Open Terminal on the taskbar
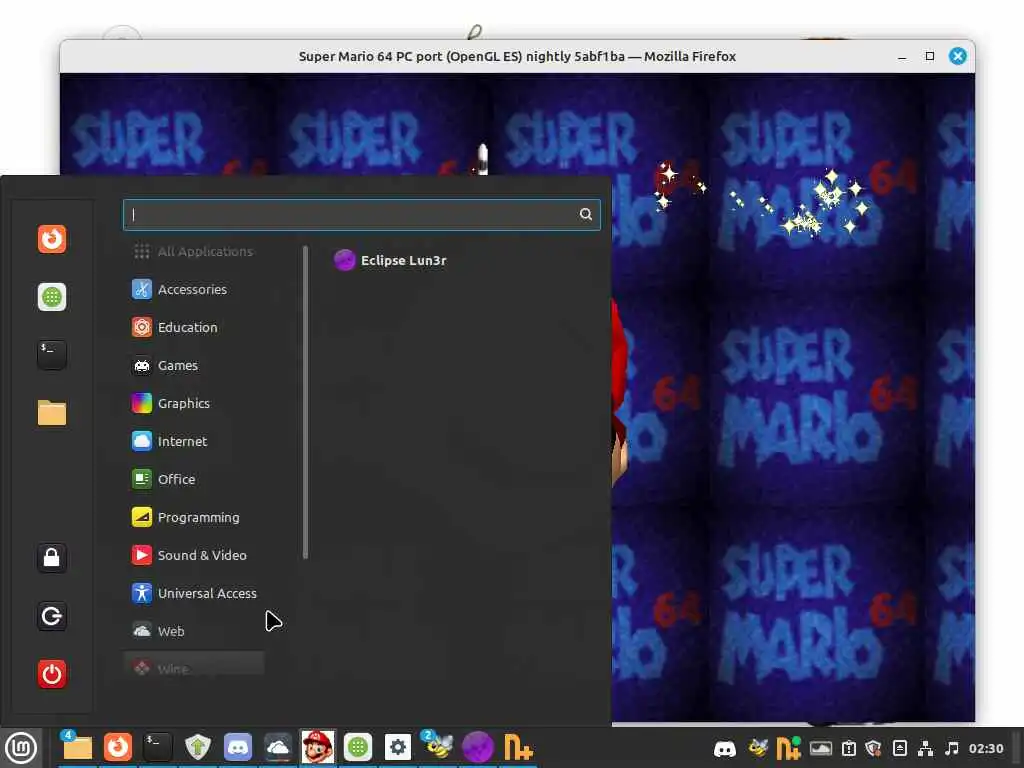1024x768 pixels. pos(157,747)
